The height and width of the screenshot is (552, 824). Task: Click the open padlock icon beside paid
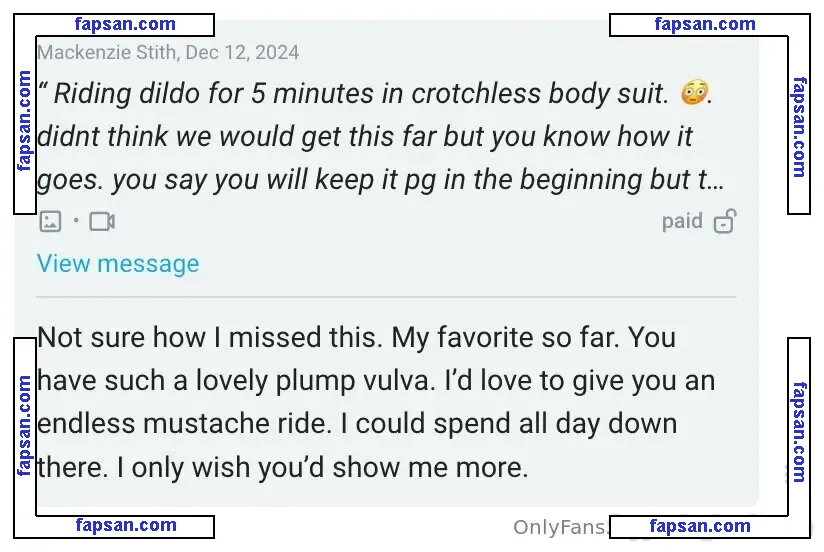[x=725, y=221]
